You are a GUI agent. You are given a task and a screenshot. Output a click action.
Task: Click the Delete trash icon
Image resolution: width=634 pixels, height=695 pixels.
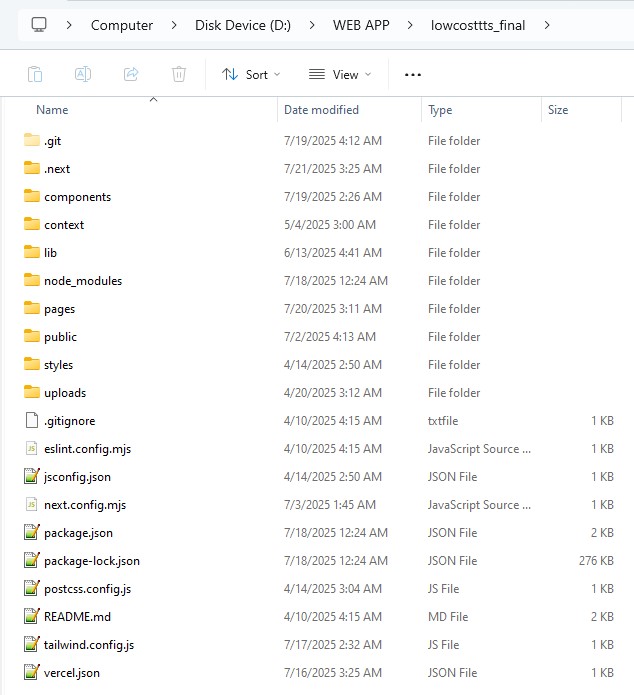coord(179,74)
